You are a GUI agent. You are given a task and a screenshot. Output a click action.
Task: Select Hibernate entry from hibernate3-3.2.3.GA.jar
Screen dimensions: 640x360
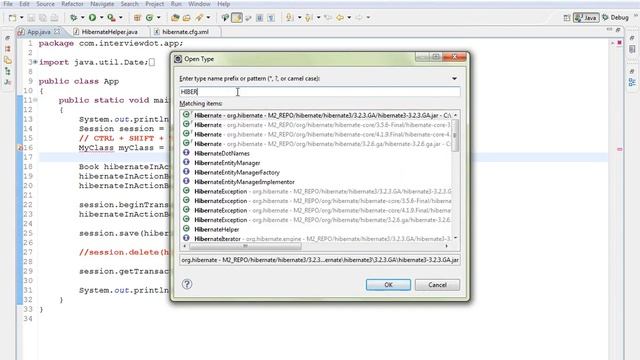pos(317,115)
